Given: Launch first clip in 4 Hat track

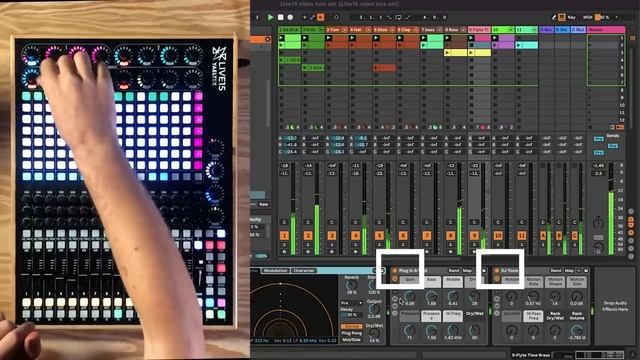Looking at the screenshot, I should click(x=352, y=38).
